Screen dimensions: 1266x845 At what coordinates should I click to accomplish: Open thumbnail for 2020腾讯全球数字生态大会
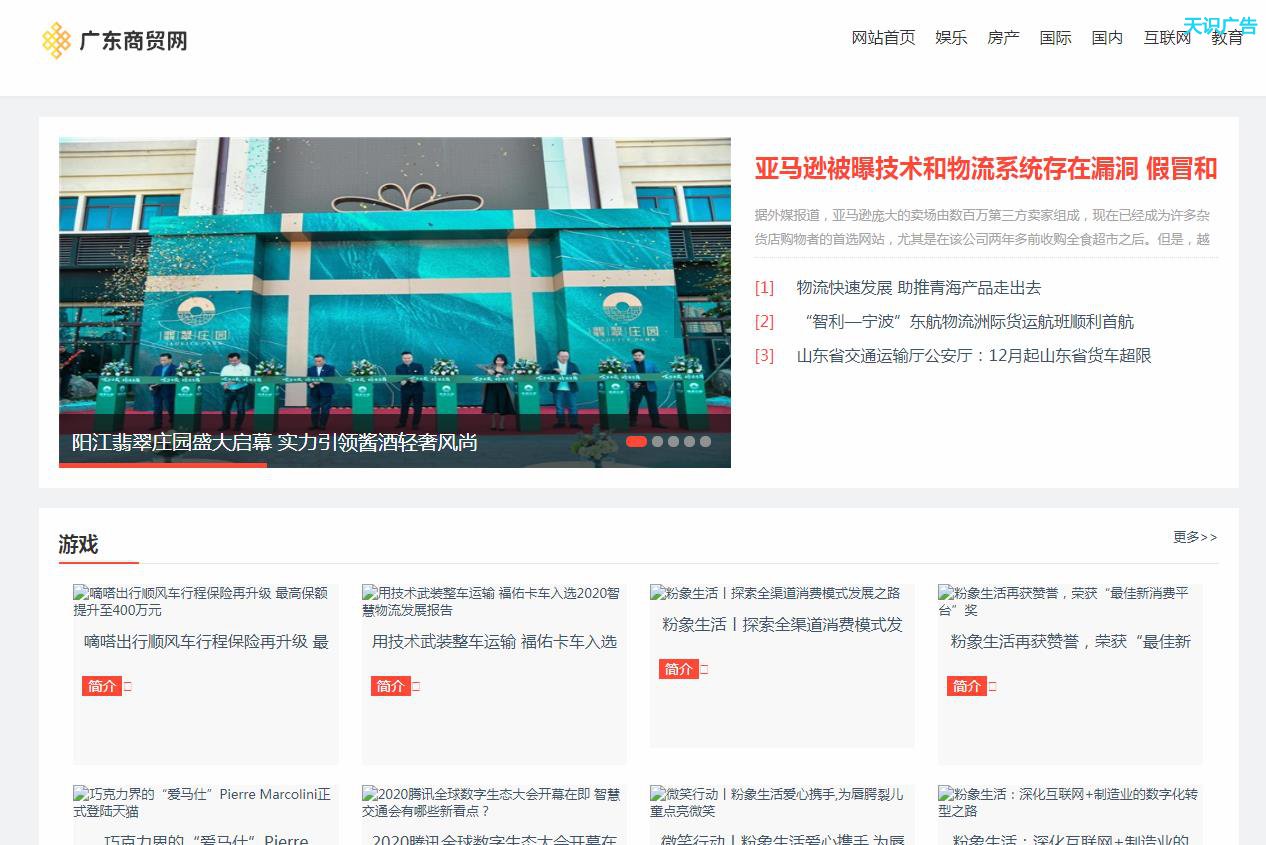[x=494, y=802]
